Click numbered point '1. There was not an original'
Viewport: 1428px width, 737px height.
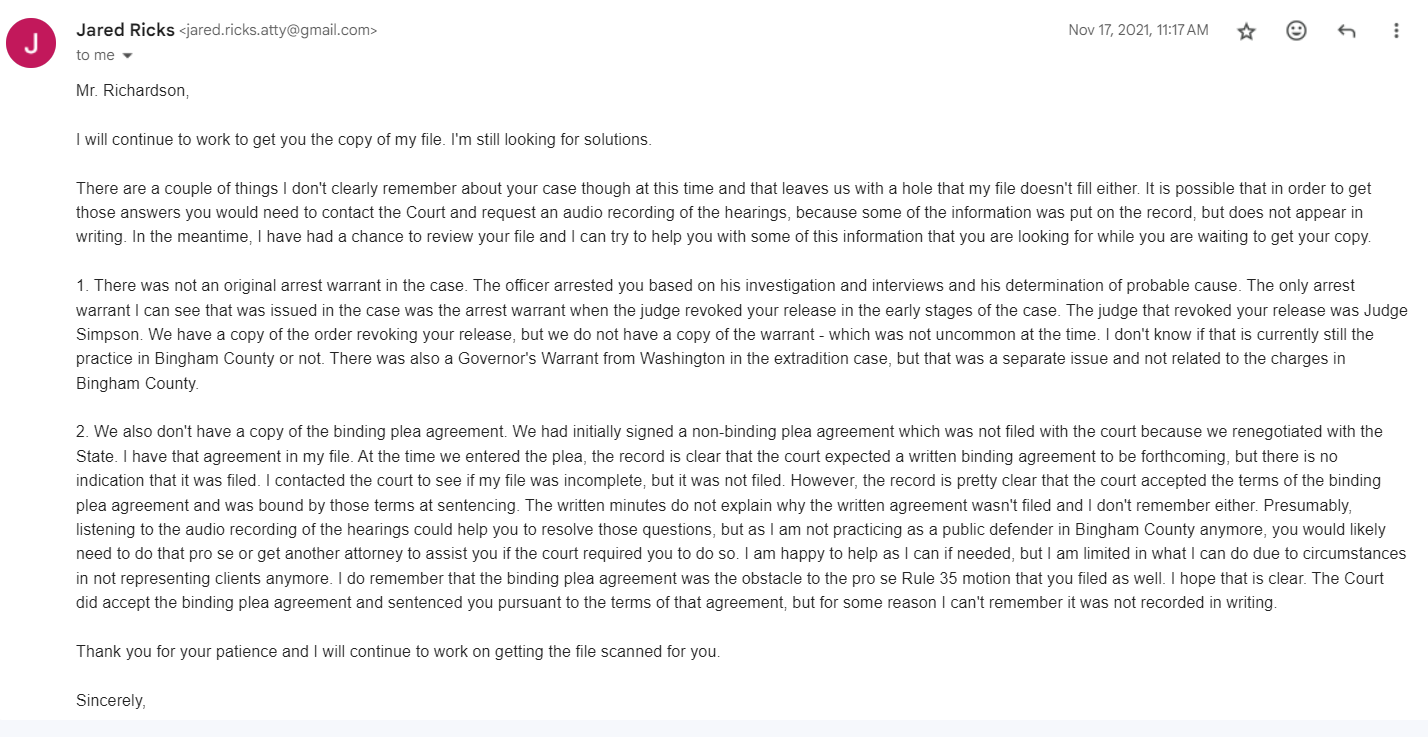tap(742, 335)
